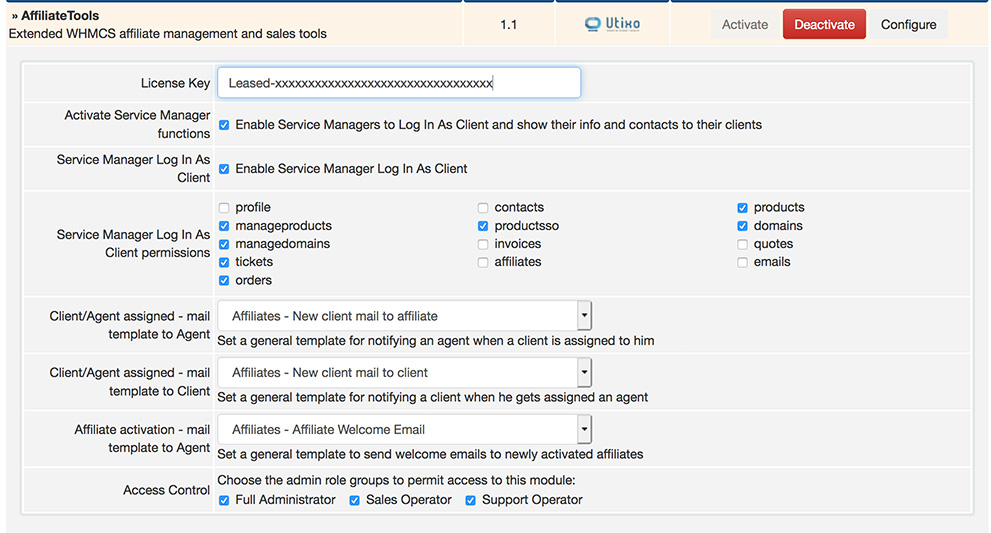Toggle the domains permission checkbox

pyautogui.click(x=742, y=226)
